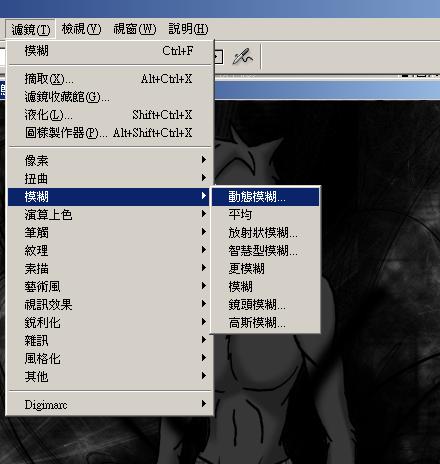Click 液化 liquify menu item
The width and height of the screenshot is (440, 464).
click(110, 115)
